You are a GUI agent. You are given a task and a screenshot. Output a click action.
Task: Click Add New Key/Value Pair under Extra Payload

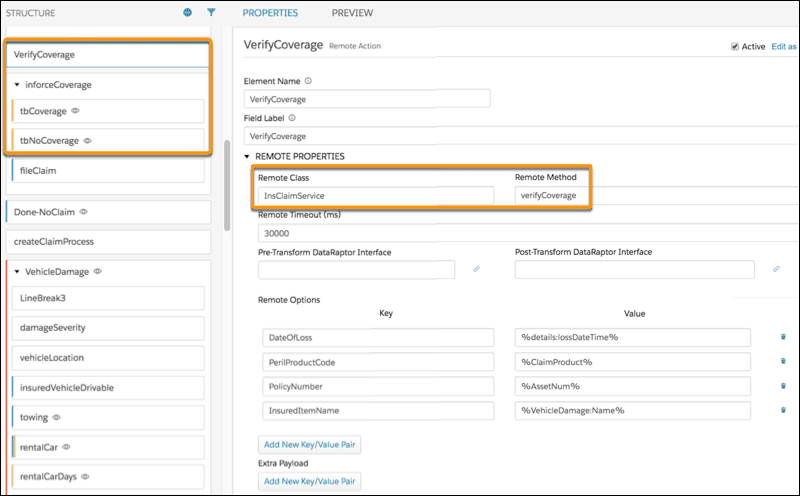tap(310, 481)
